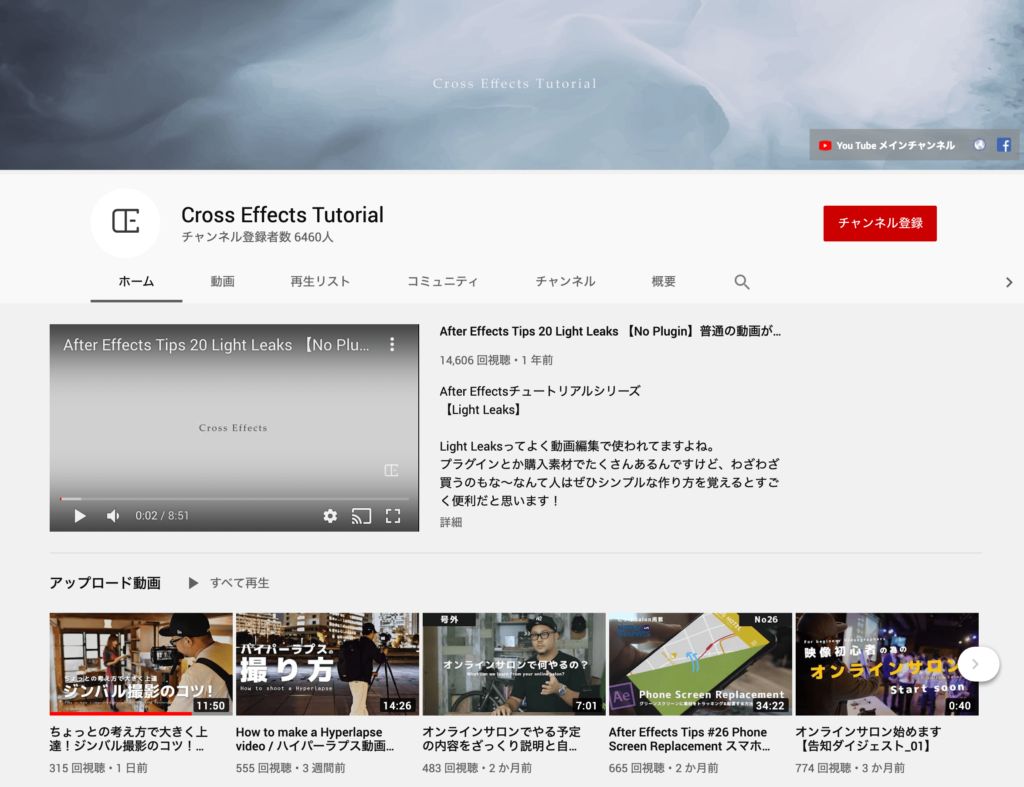Click the Cross Effects watermark in player
The width and height of the screenshot is (1024, 787).
391,470
